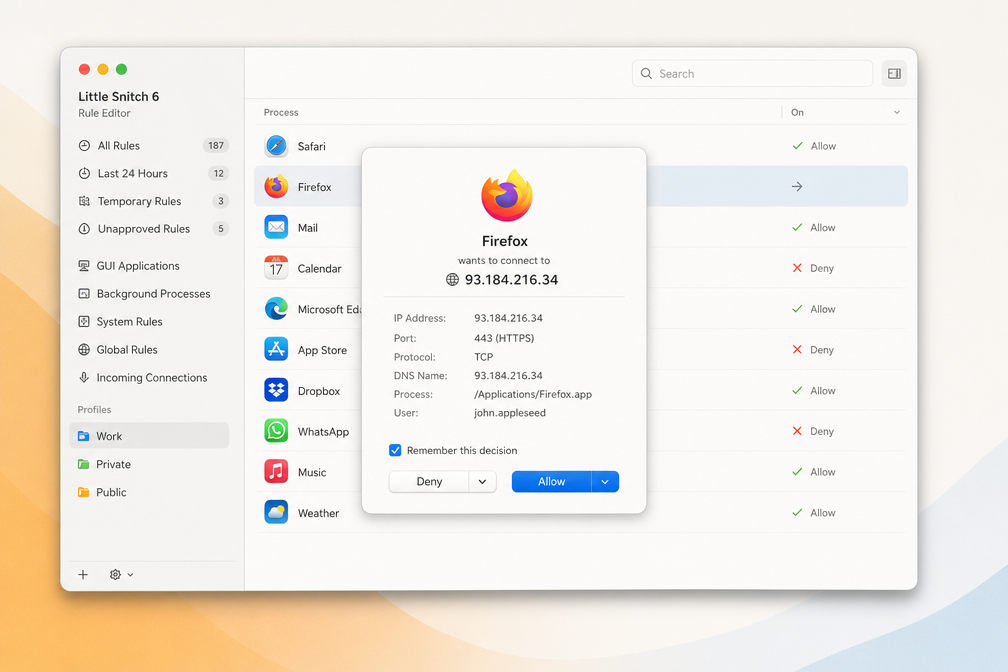Click the Weather process name
Viewport: 1008px width, 672px height.
click(318, 513)
